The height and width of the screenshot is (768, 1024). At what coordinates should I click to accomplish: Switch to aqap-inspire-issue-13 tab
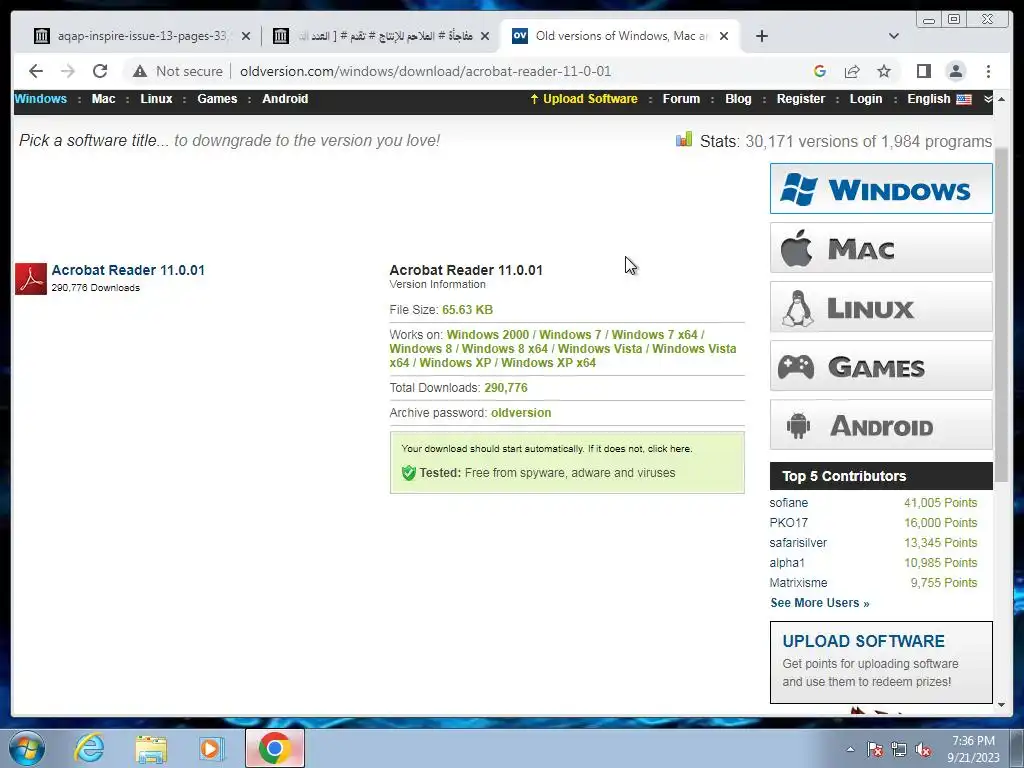[142, 36]
